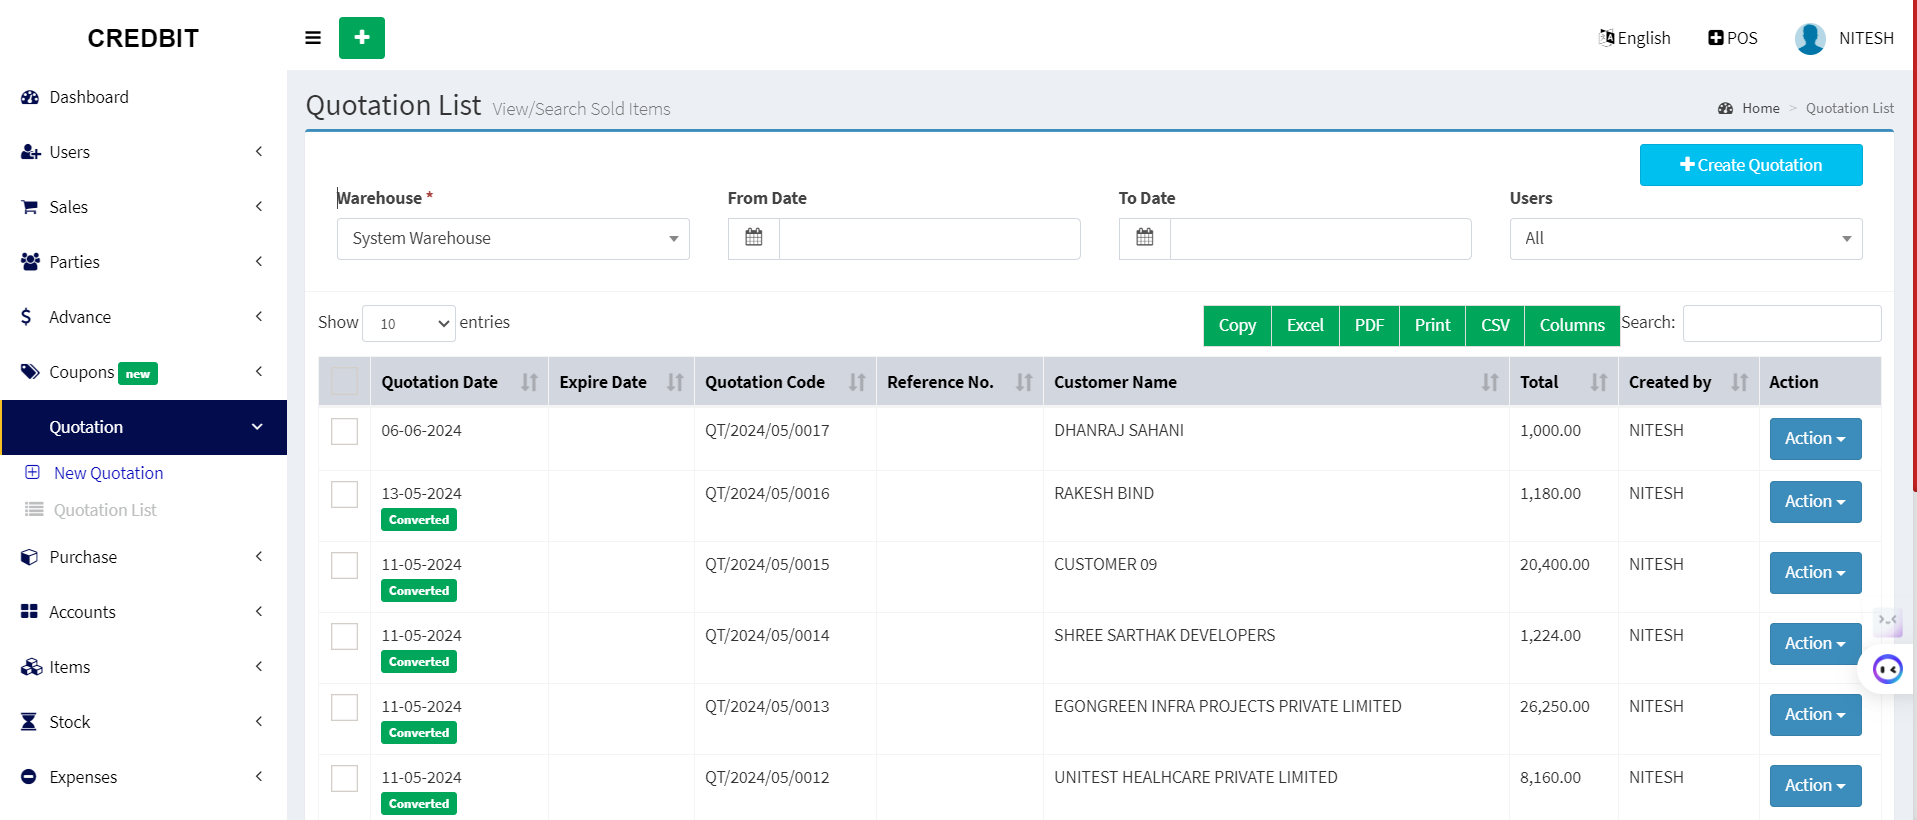Image resolution: width=1917 pixels, height=820 pixels.
Task: Expand the Sales menu chevron
Action: 259,207
